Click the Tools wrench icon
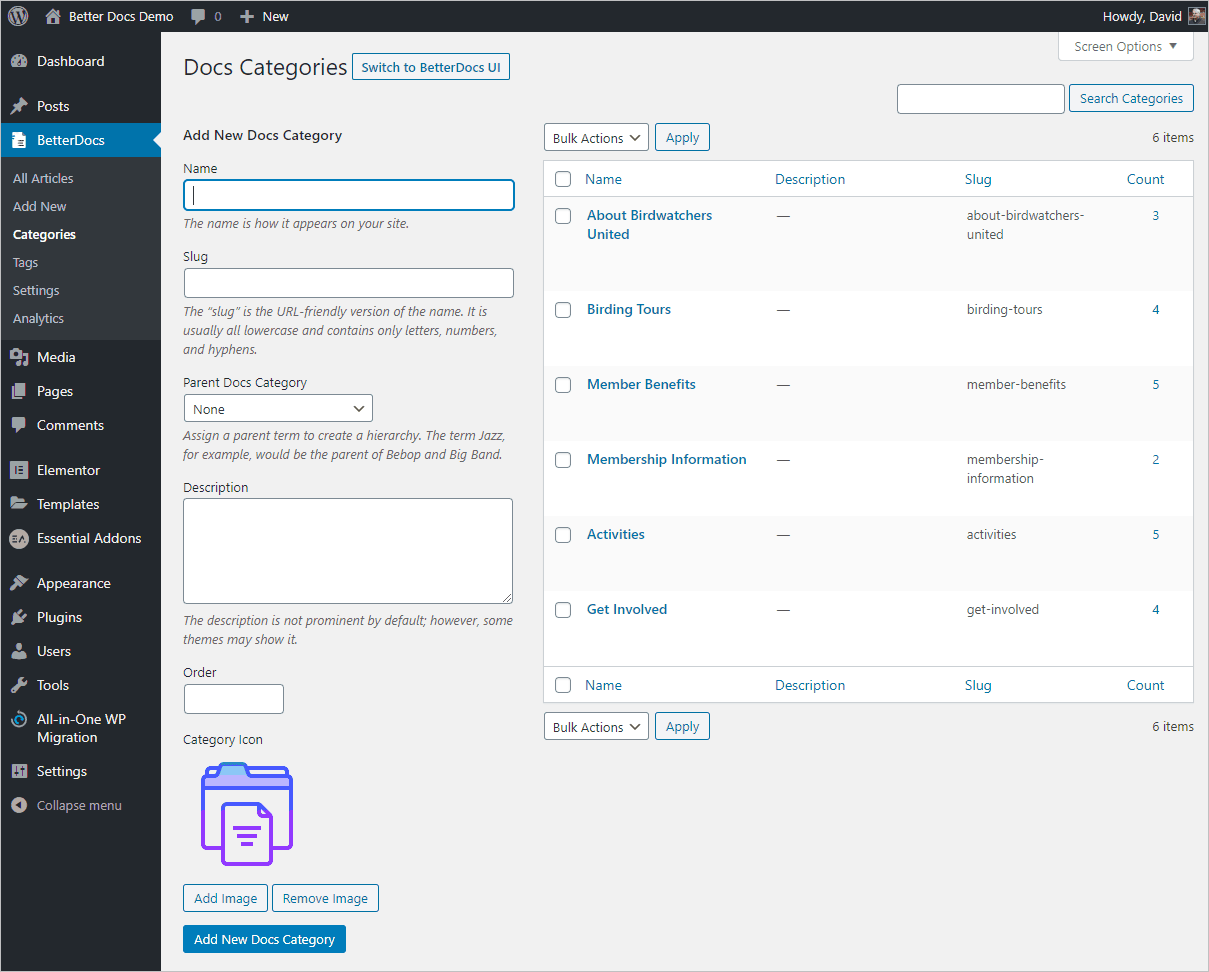The width and height of the screenshot is (1209, 972). pos(19,685)
